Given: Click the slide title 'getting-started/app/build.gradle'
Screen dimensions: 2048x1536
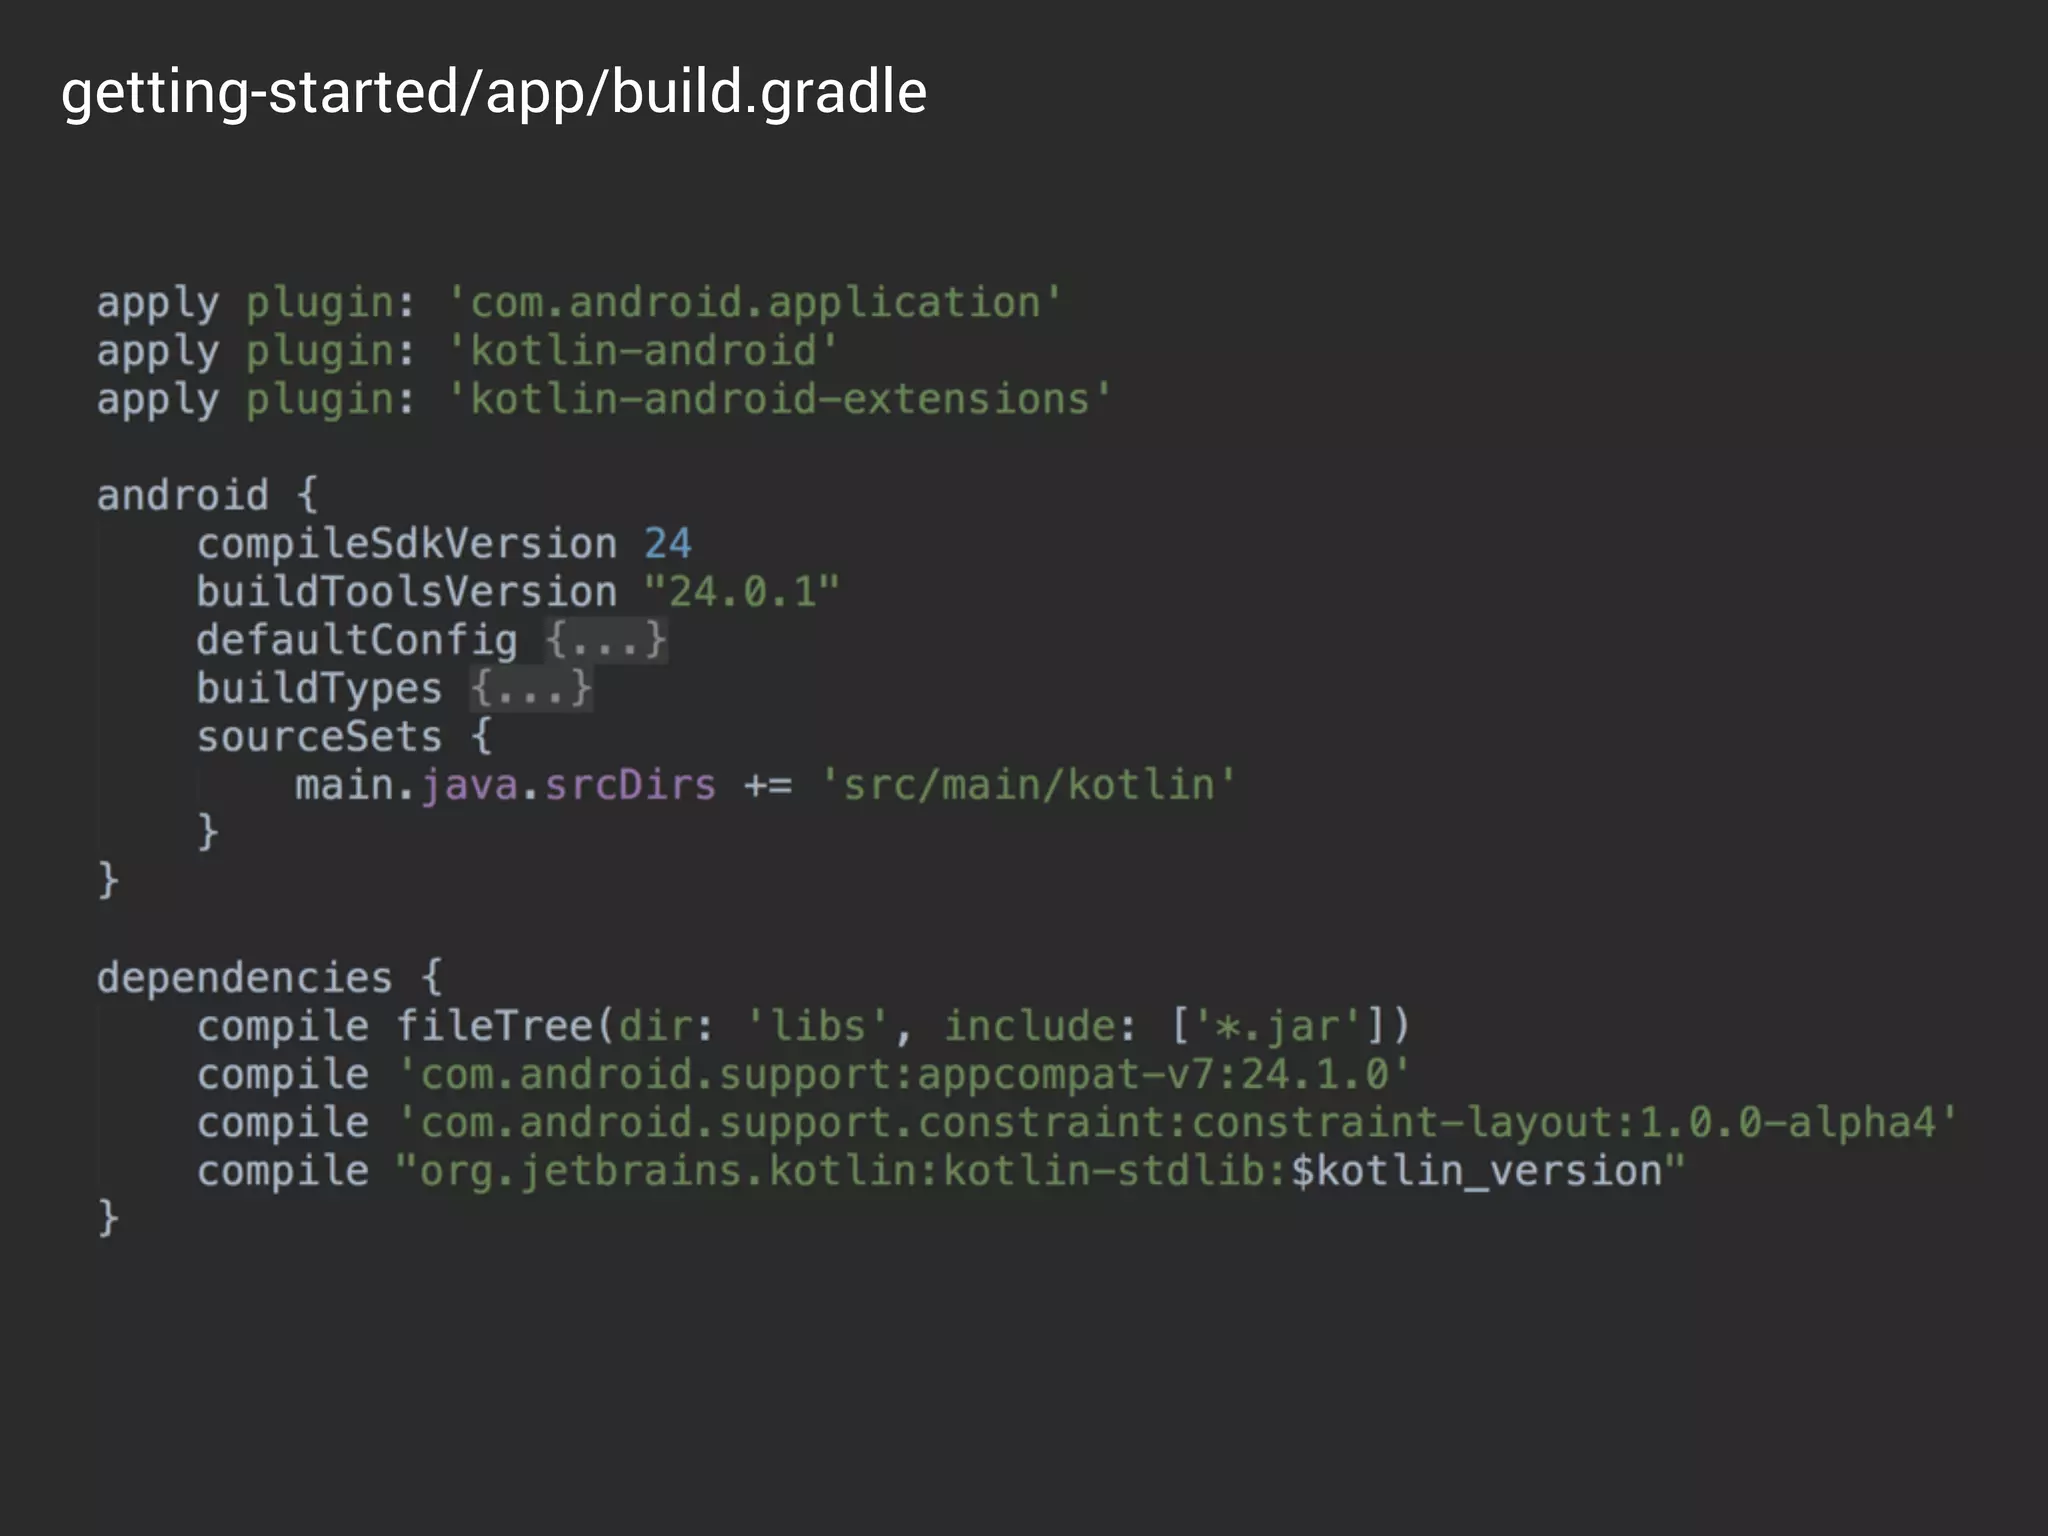Looking at the screenshot, I should tap(494, 92).
